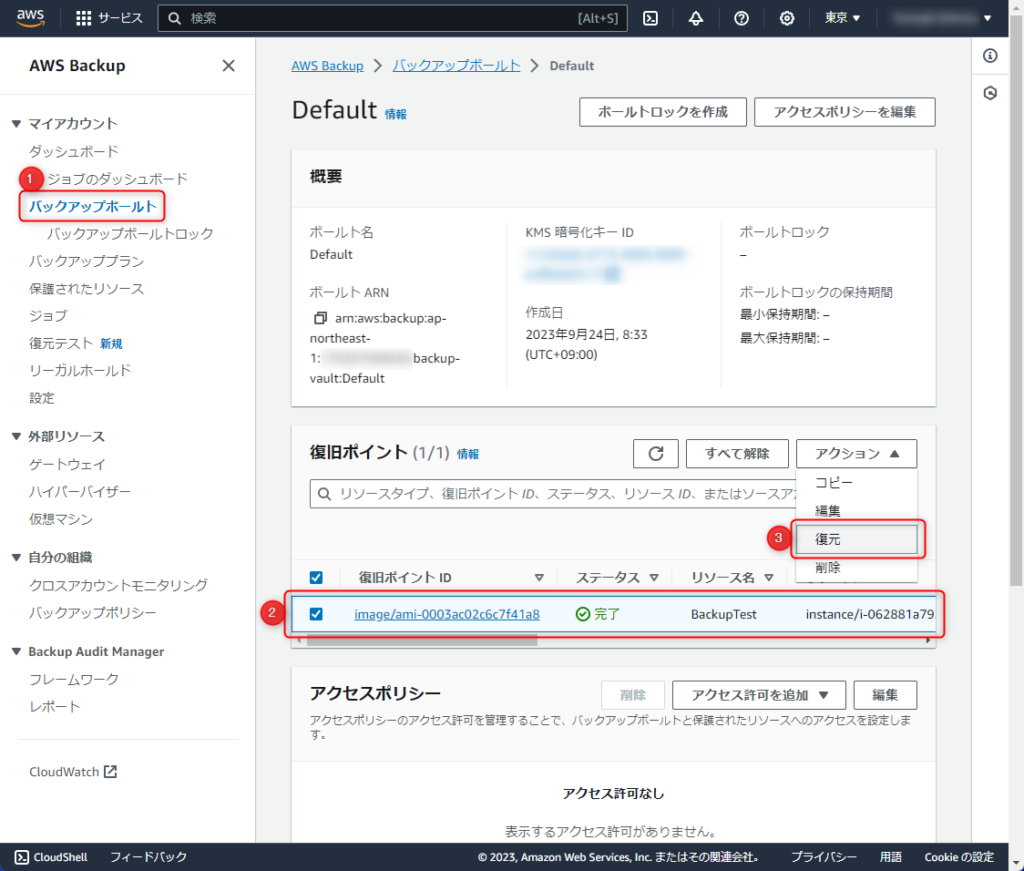
Task: Open バックアップポリシー in sidebar
Action: click(x=92, y=612)
